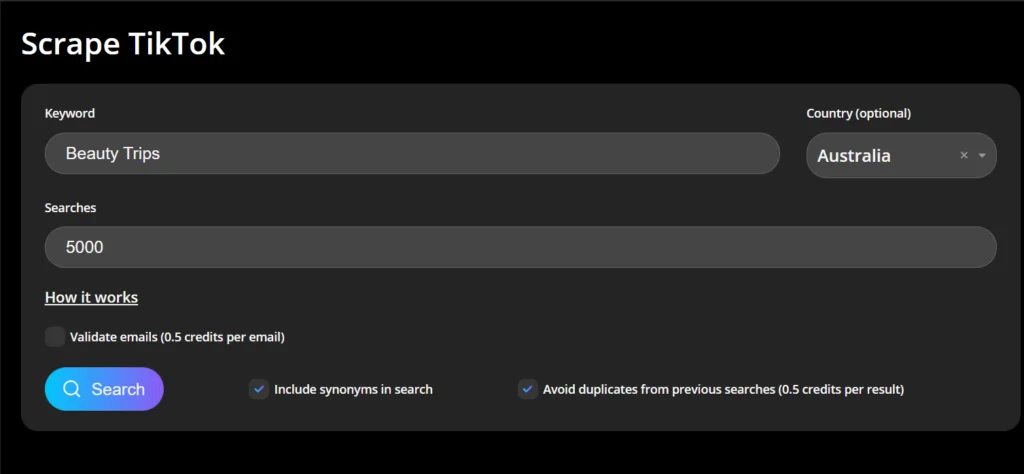Click the "Keyword" field label
This screenshot has height=474, width=1024.
pos(70,113)
